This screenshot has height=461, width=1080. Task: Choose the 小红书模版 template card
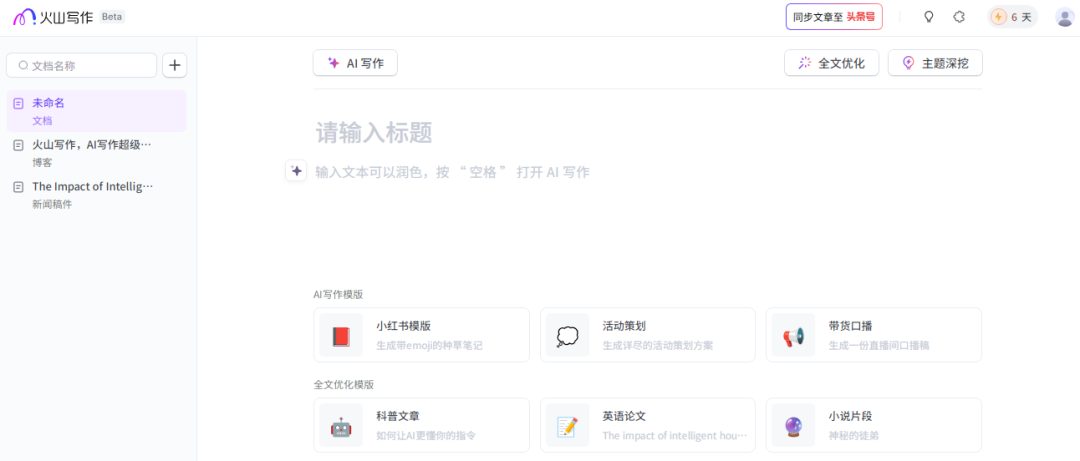(x=422, y=335)
